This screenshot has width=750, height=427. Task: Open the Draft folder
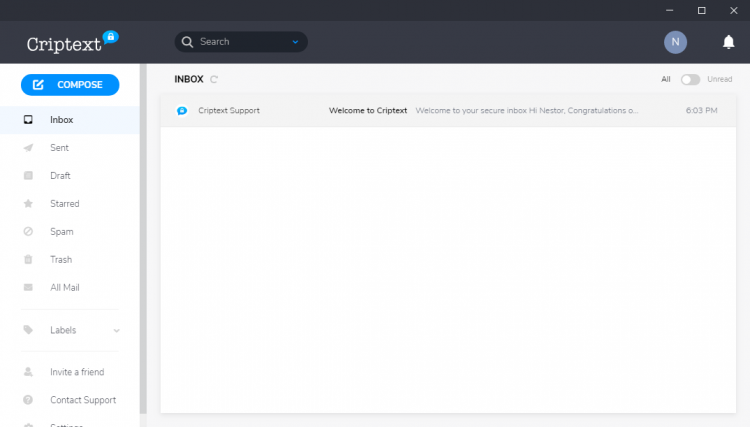coord(70,175)
